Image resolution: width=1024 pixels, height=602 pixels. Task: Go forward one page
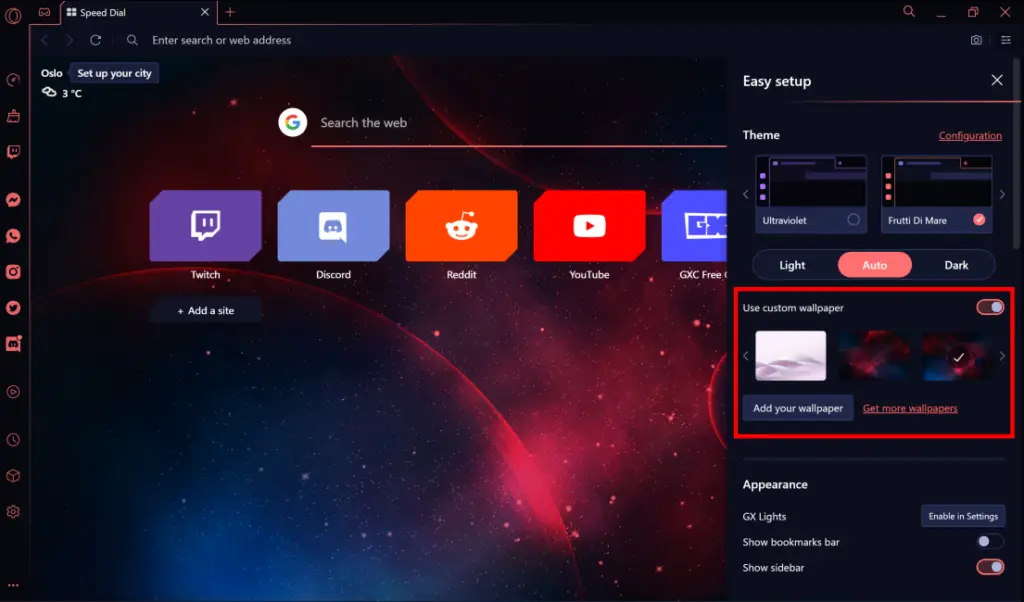69,40
